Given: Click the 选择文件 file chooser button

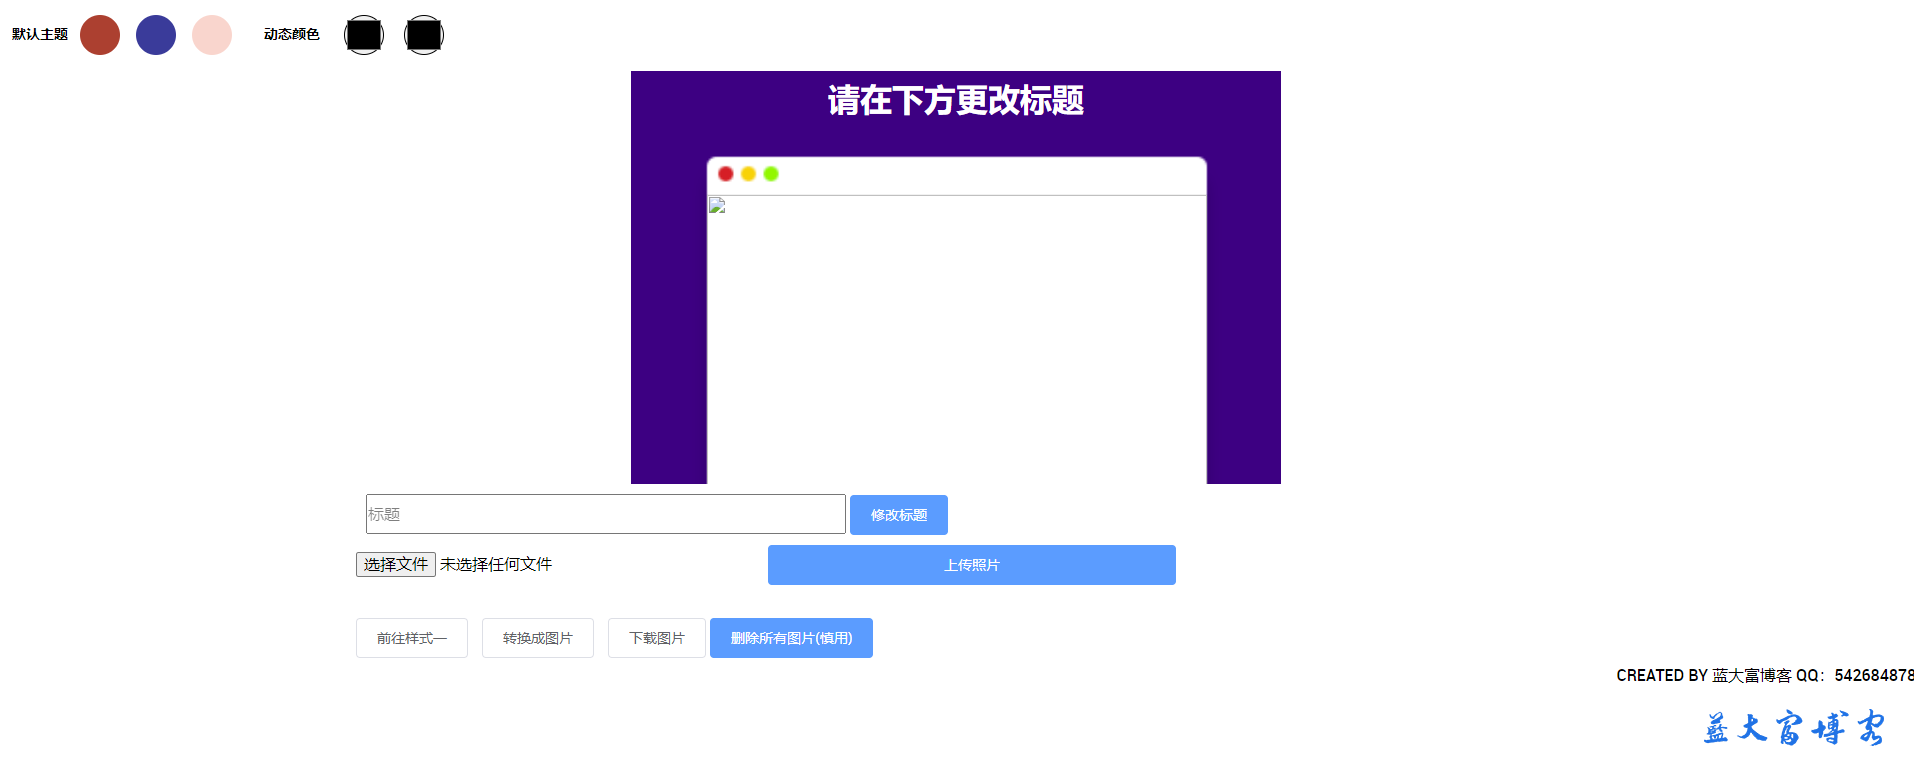Looking at the screenshot, I should pos(396,565).
